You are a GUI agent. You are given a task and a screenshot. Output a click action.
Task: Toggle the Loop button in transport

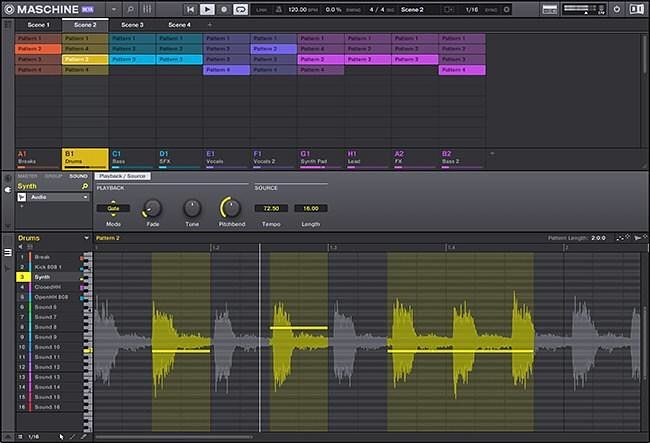[241, 9]
